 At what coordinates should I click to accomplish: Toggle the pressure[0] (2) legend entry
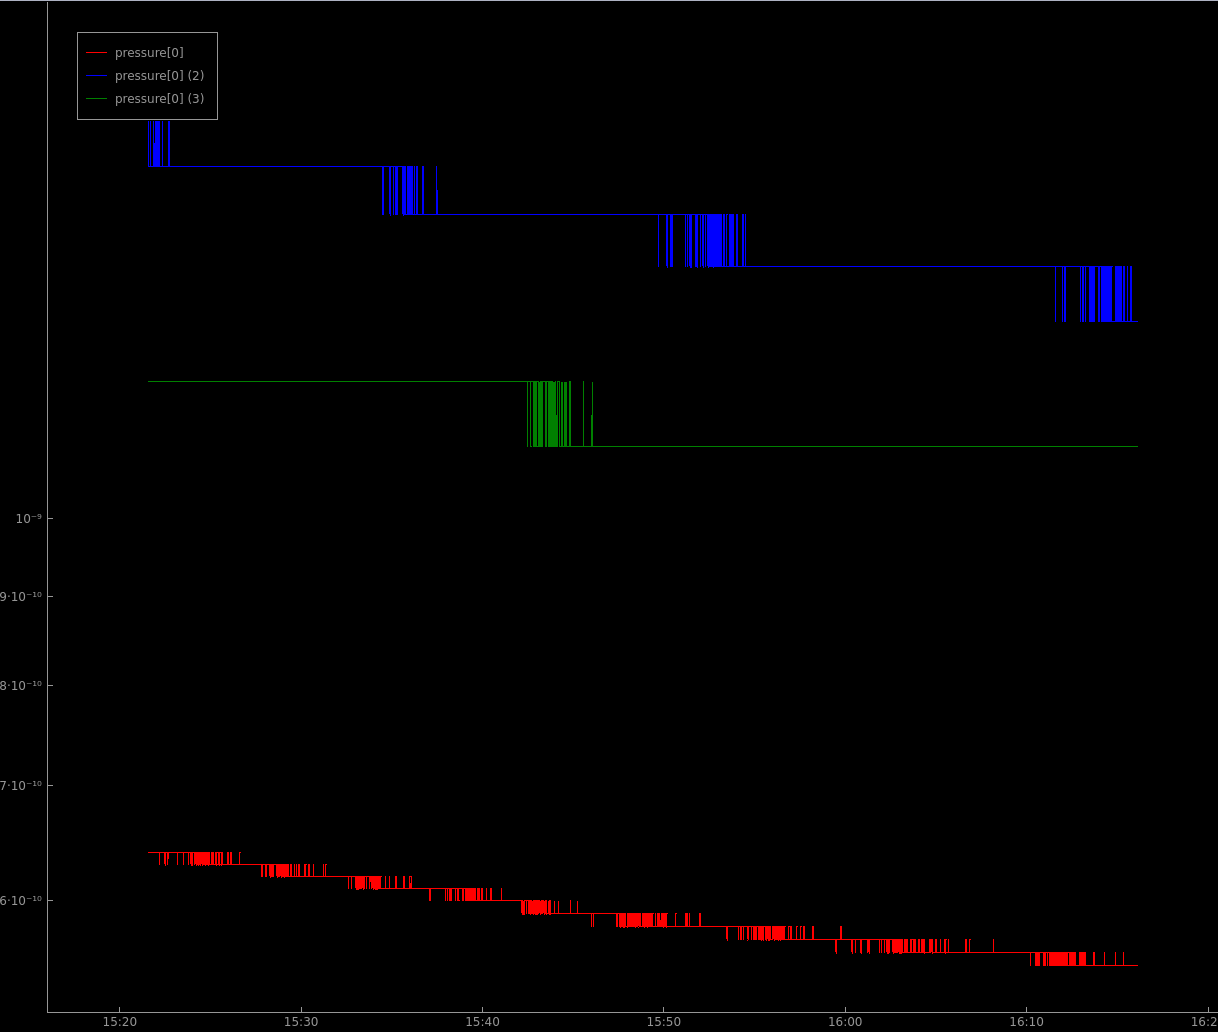(159, 76)
